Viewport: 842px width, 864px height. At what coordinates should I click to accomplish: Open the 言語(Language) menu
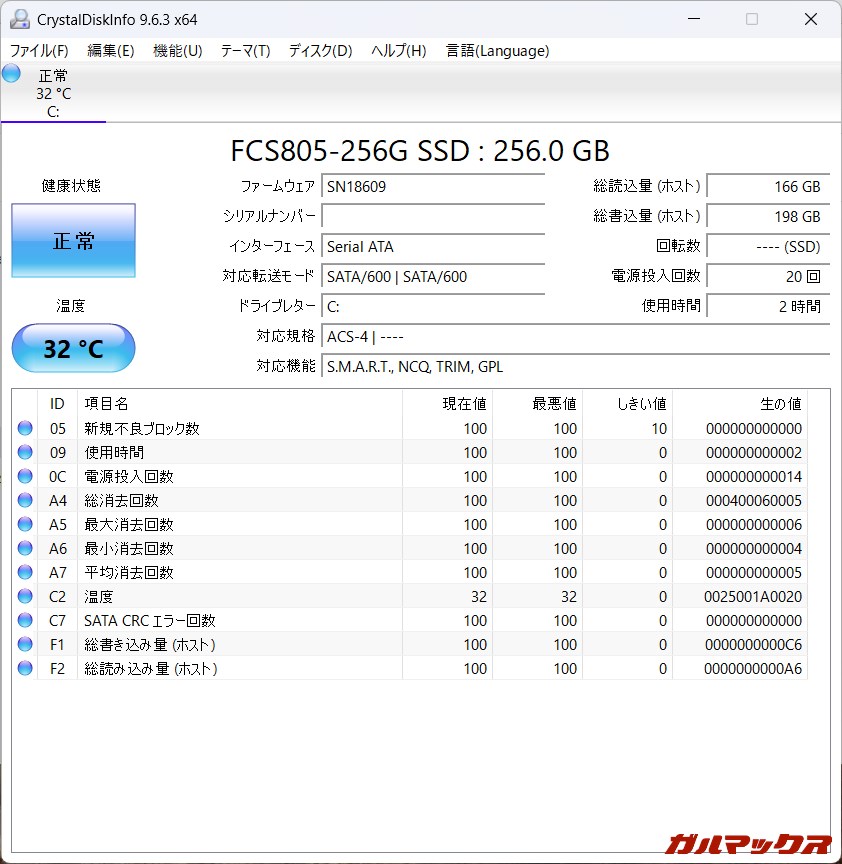[x=497, y=50]
